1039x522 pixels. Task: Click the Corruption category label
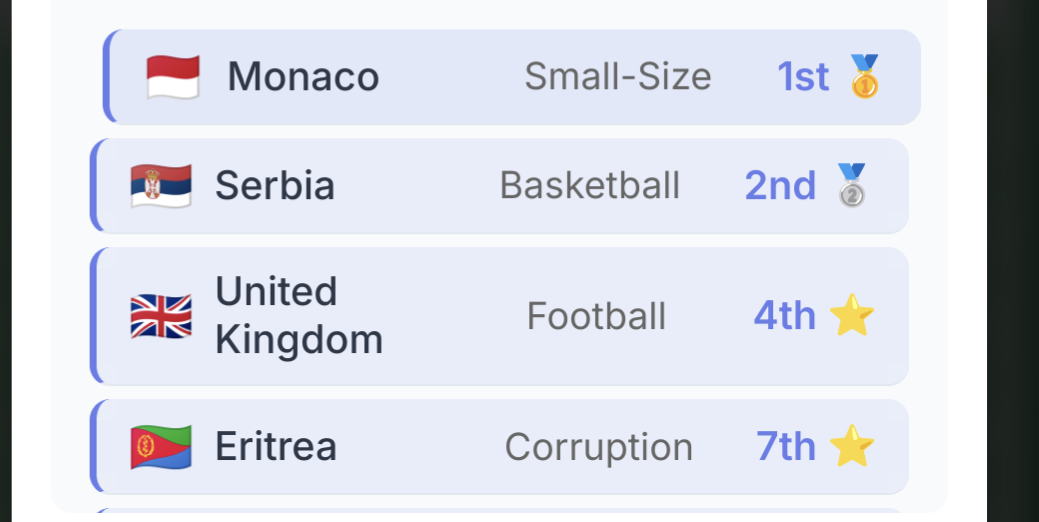tap(599, 446)
